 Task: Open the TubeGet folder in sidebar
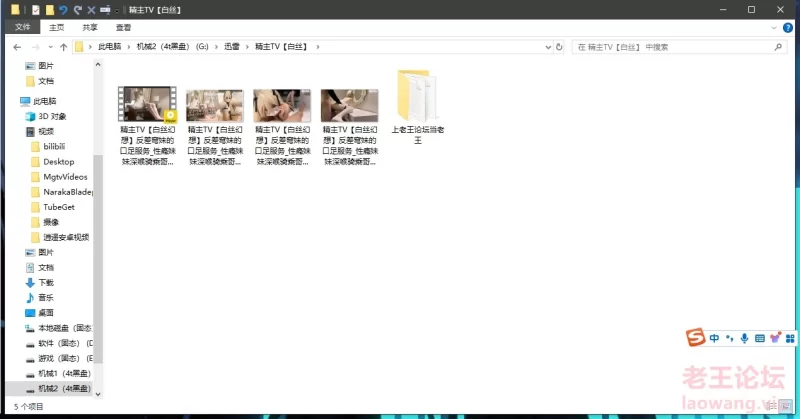click(x=52, y=207)
